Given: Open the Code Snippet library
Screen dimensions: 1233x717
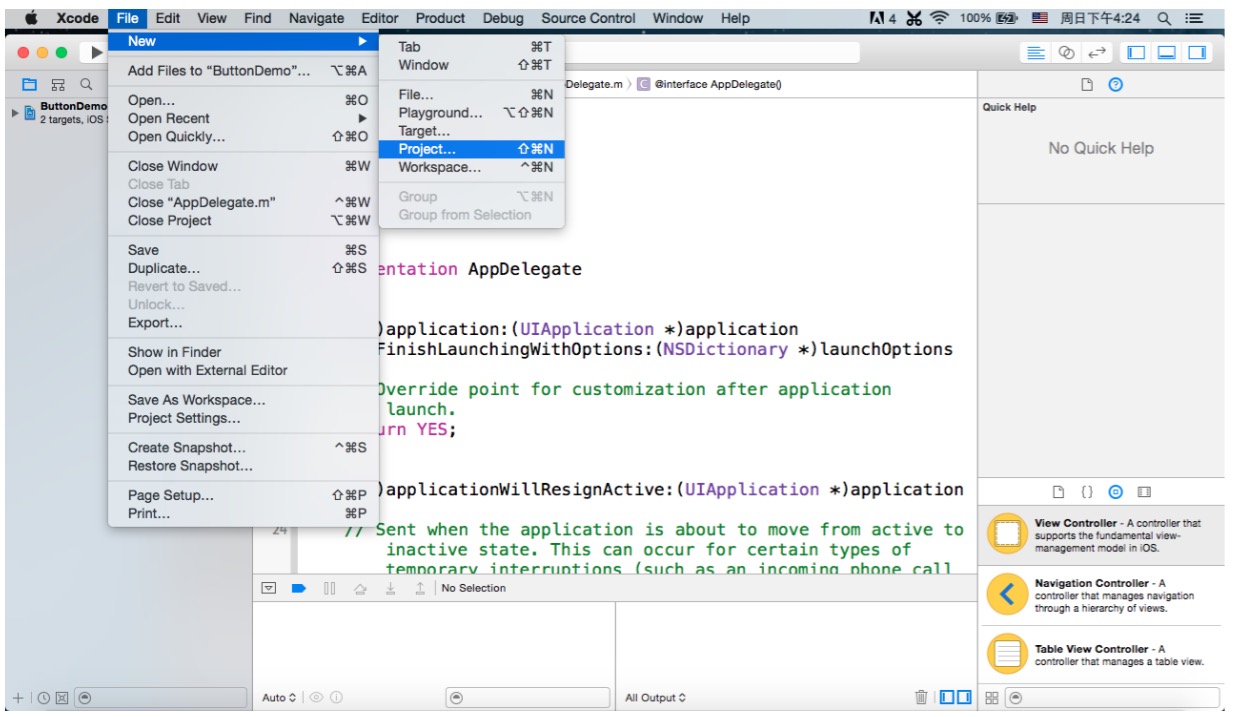Looking at the screenshot, I should (x=1088, y=492).
